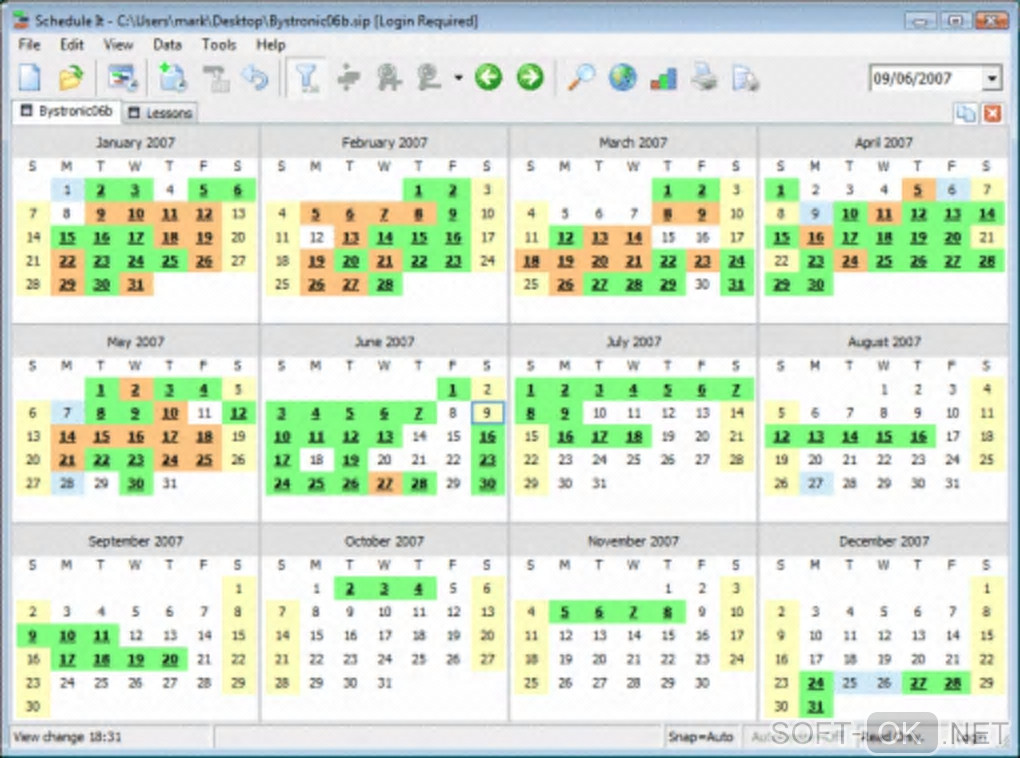Select January 15 green cell
Image resolution: width=1020 pixels, height=758 pixels.
pyautogui.click(x=67, y=237)
